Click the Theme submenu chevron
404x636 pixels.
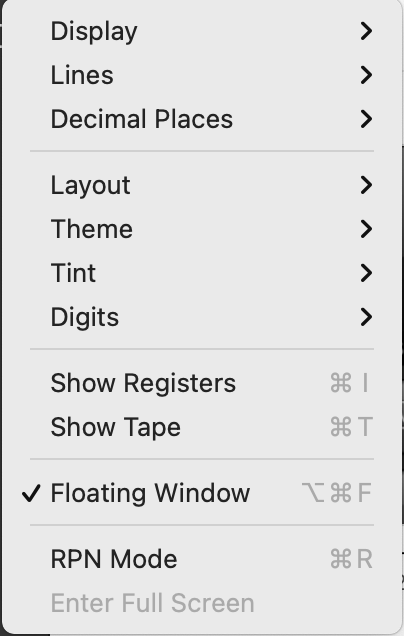coord(366,229)
